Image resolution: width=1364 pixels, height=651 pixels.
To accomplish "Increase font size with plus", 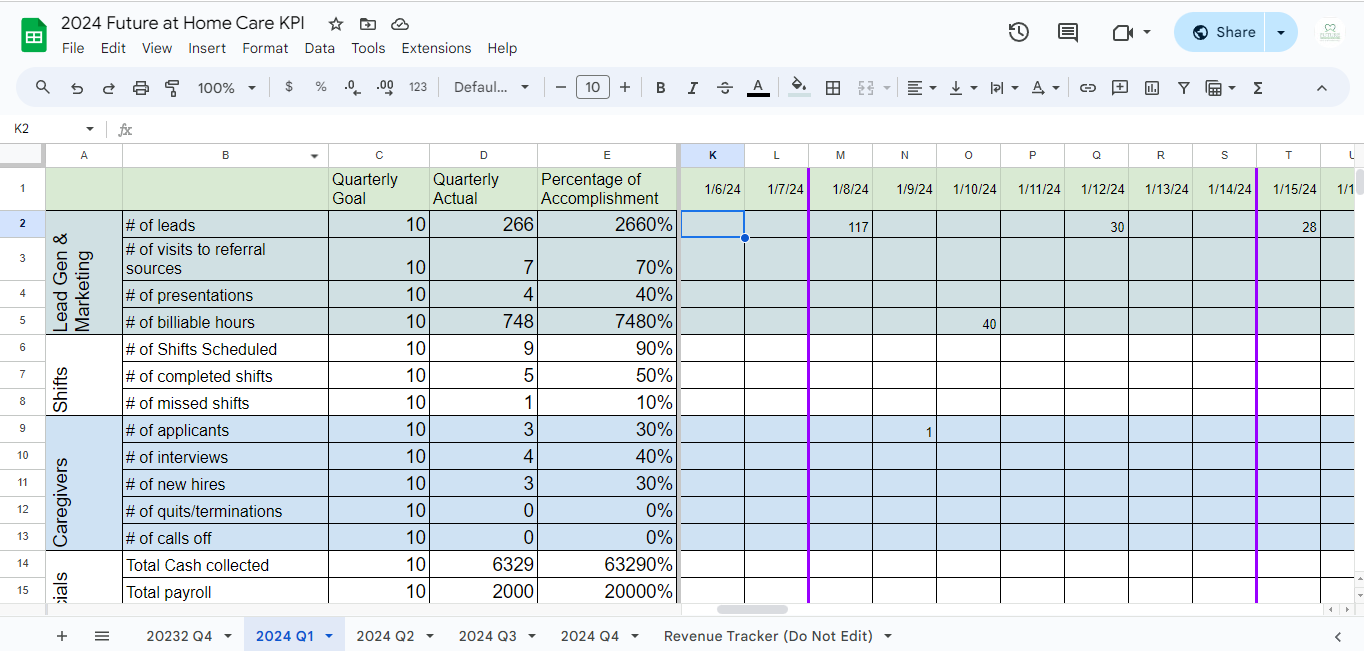I will click(x=625, y=87).
